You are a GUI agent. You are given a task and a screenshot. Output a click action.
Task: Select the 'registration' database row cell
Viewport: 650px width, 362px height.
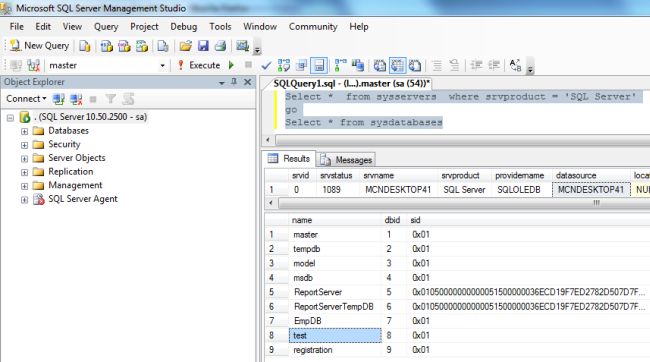335,350
